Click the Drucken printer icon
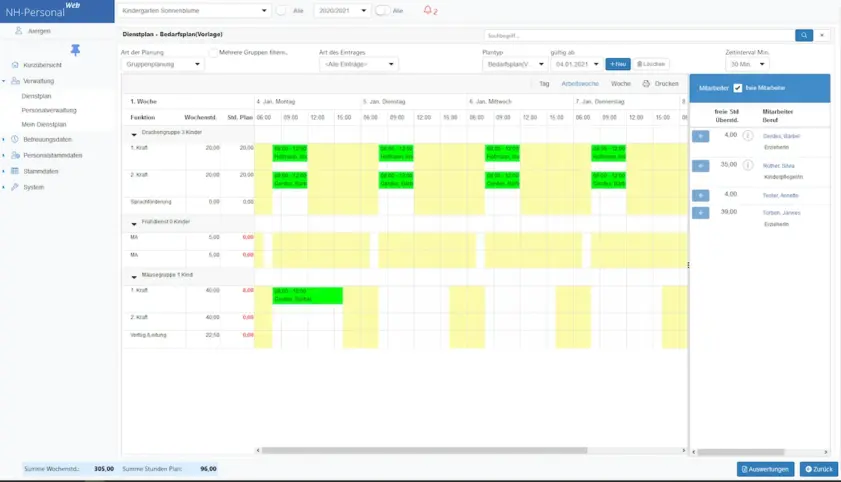Image resolution: width=841 pixels, height=482 pixels. [x=646, y=84]
